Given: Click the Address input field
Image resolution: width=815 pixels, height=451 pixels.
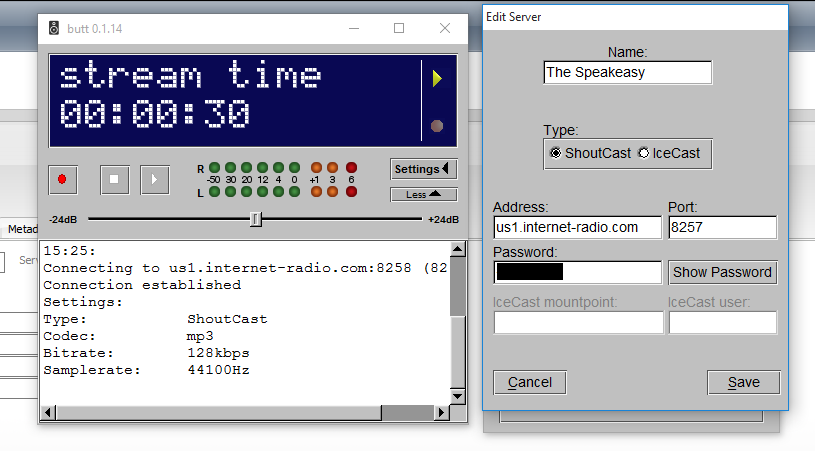Looking at the screenshot, I should pyautogui.click(x=577, y=228).
